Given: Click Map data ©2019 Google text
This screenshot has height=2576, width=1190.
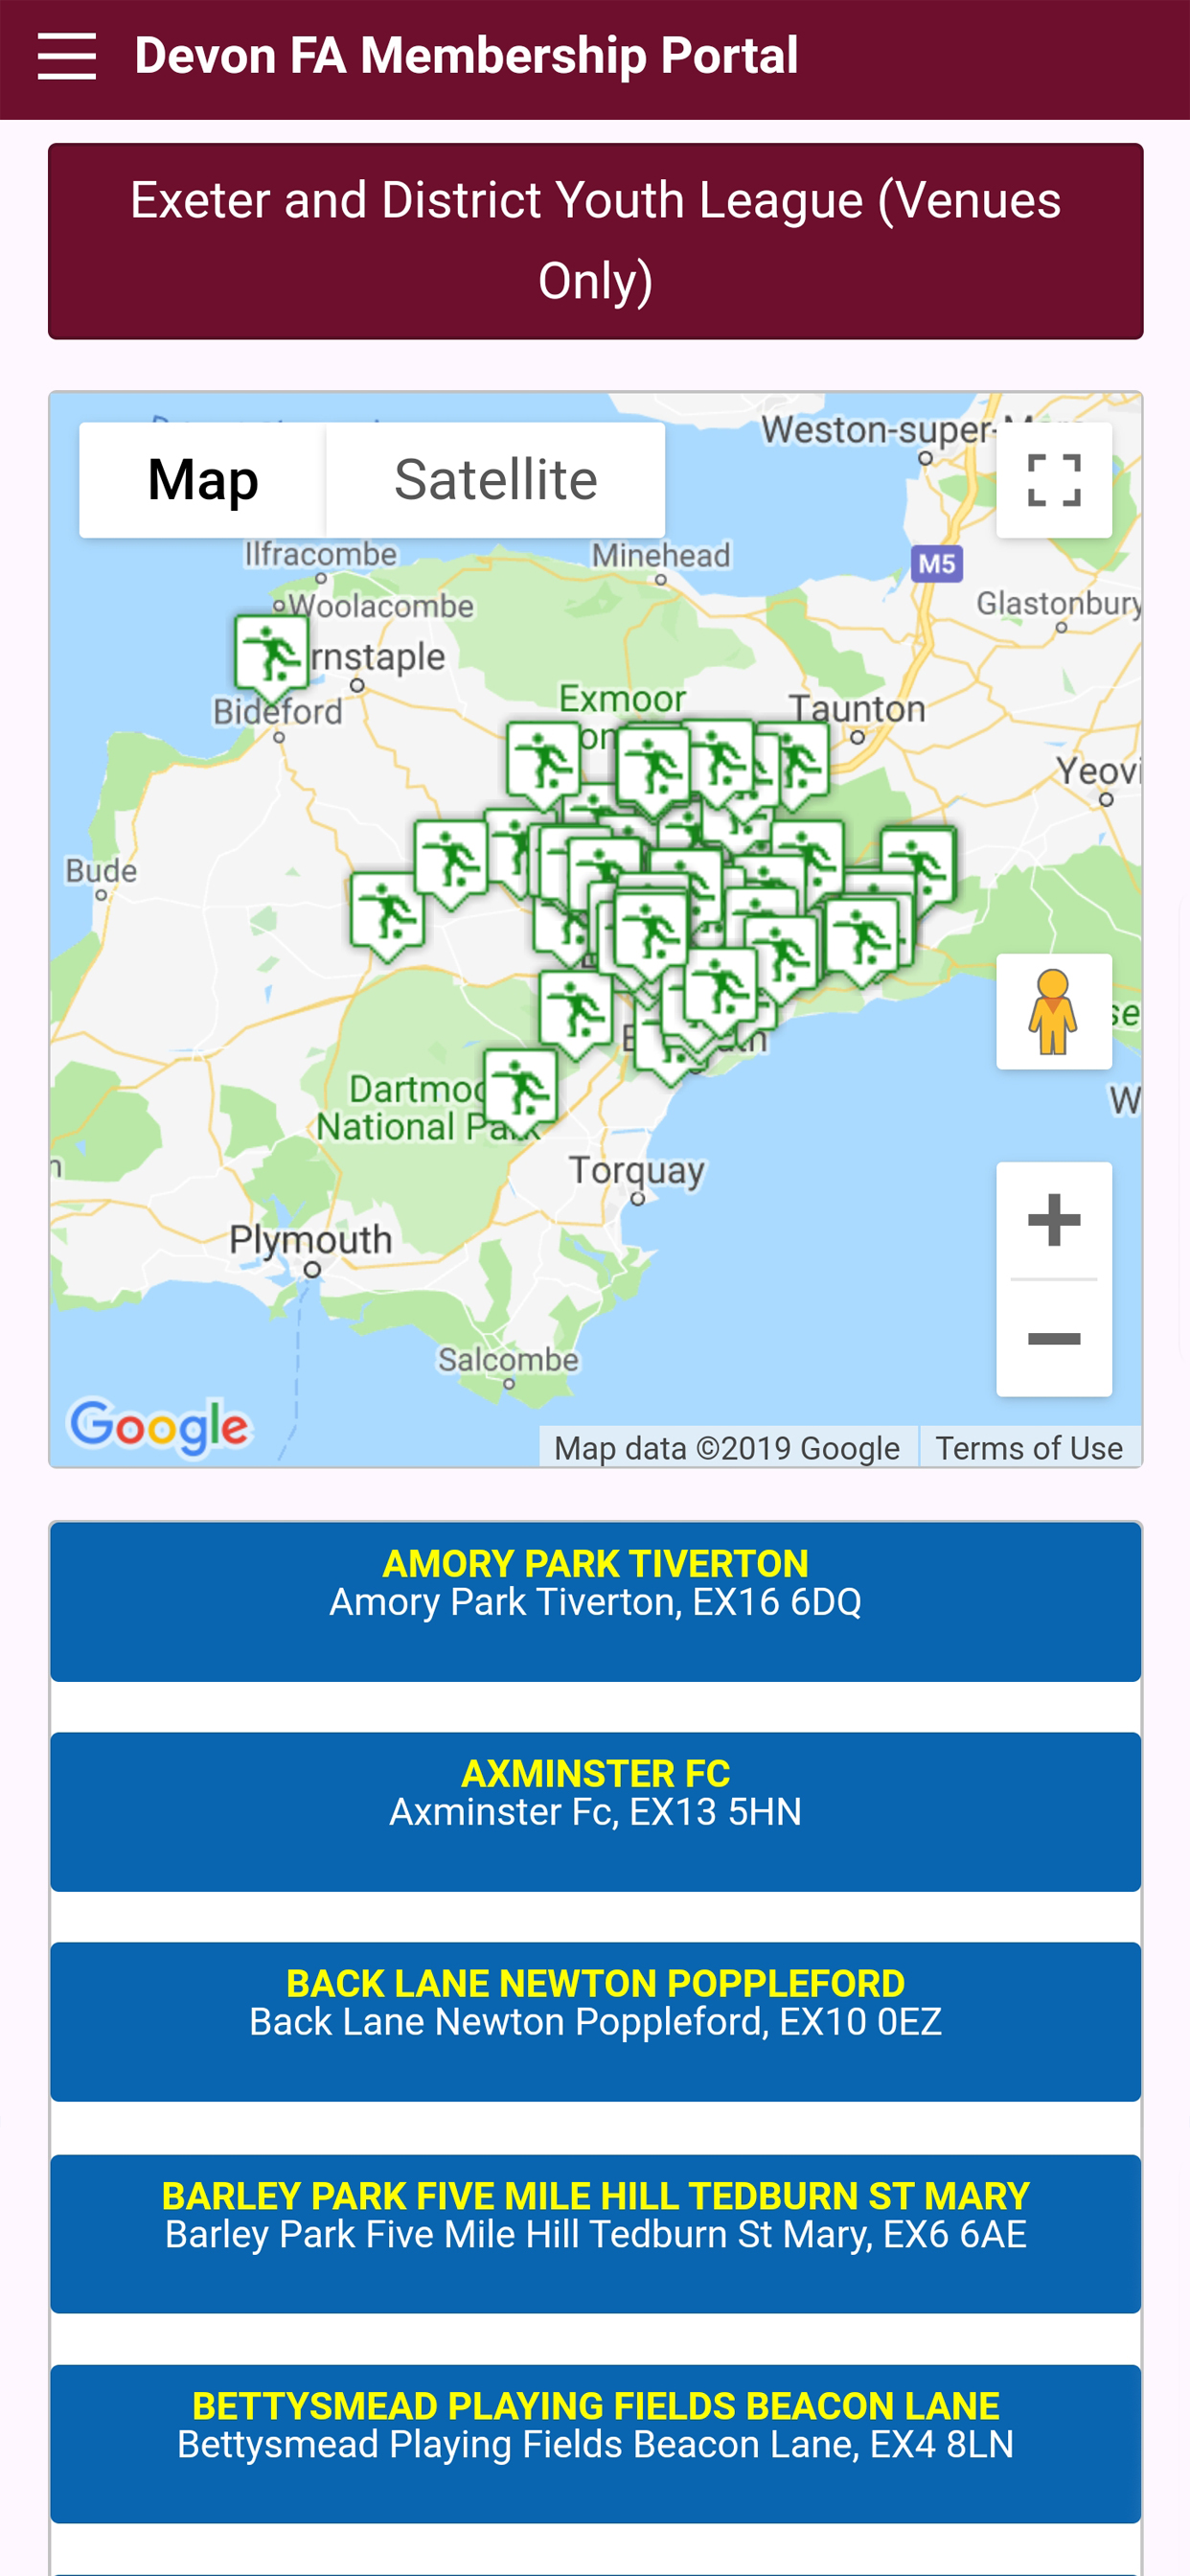Looking at the screenshot, I should click(x=727, y=1448).
